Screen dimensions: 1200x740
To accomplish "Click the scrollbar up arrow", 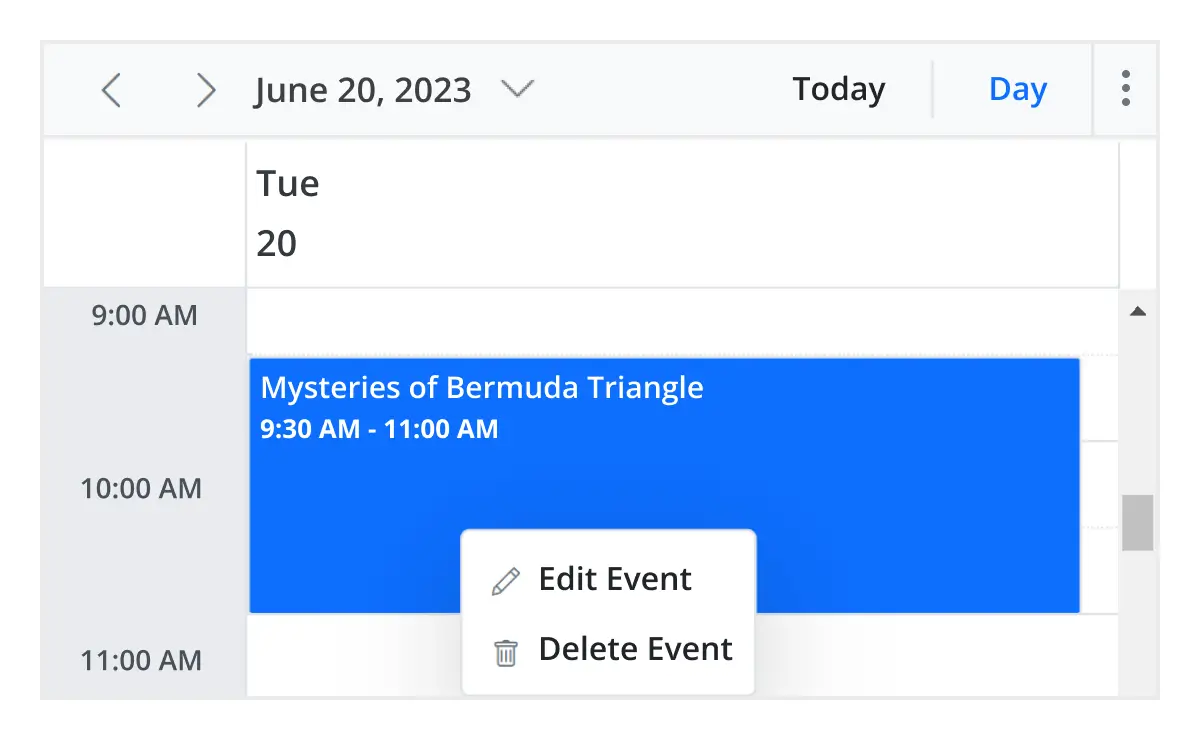I will pyautogui.click(x=1139, y=311).
